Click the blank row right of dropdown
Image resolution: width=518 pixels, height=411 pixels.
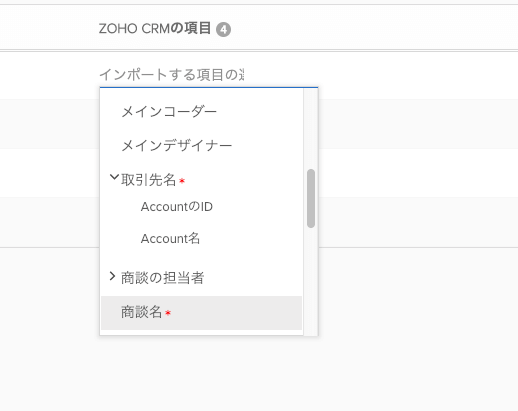click(418, 173)
